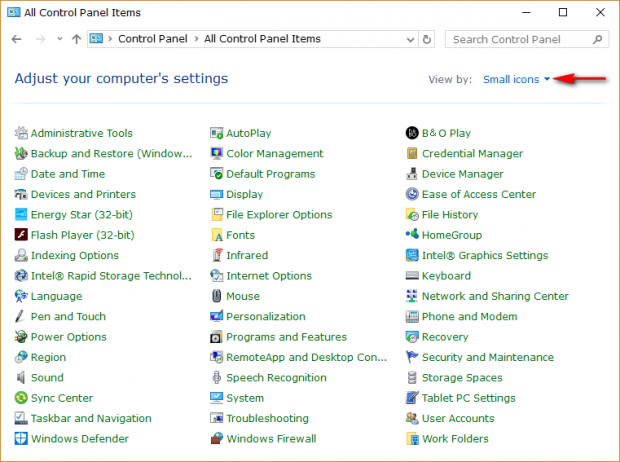
Task: Click the HomeGroup icon
Action: [x=412, y=235]
